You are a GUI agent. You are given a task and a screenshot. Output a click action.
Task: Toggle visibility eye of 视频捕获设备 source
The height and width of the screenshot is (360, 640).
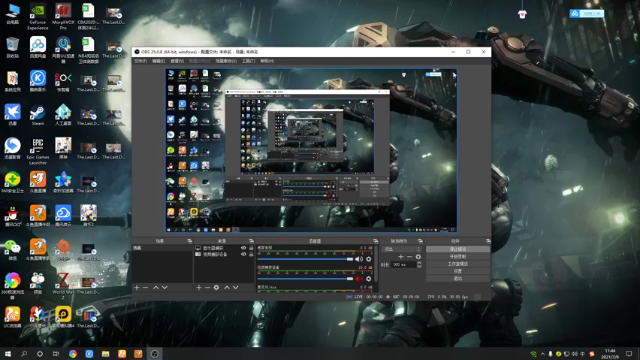click(x=244, y=254)
